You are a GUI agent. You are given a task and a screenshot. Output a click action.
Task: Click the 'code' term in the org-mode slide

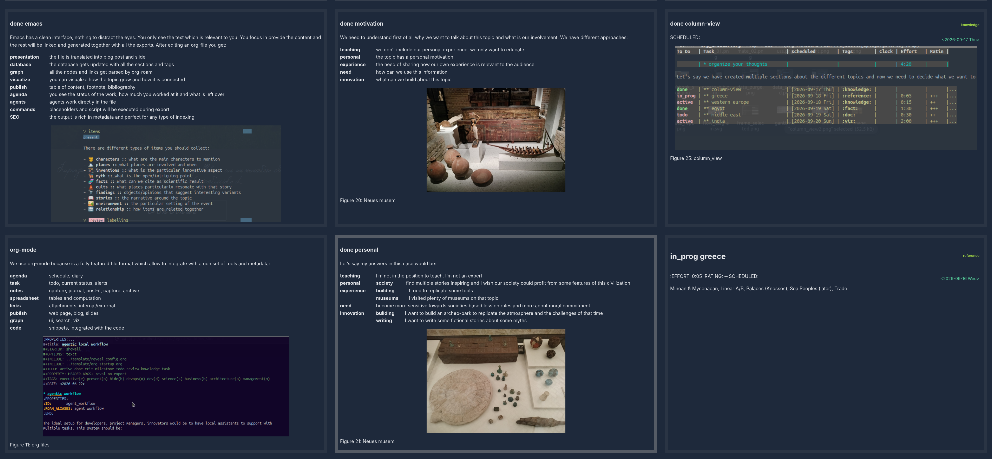15,328
